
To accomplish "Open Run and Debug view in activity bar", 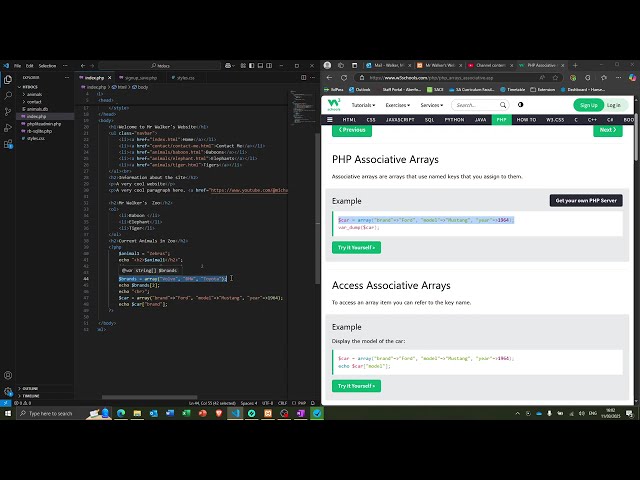I will pos(8,128).
